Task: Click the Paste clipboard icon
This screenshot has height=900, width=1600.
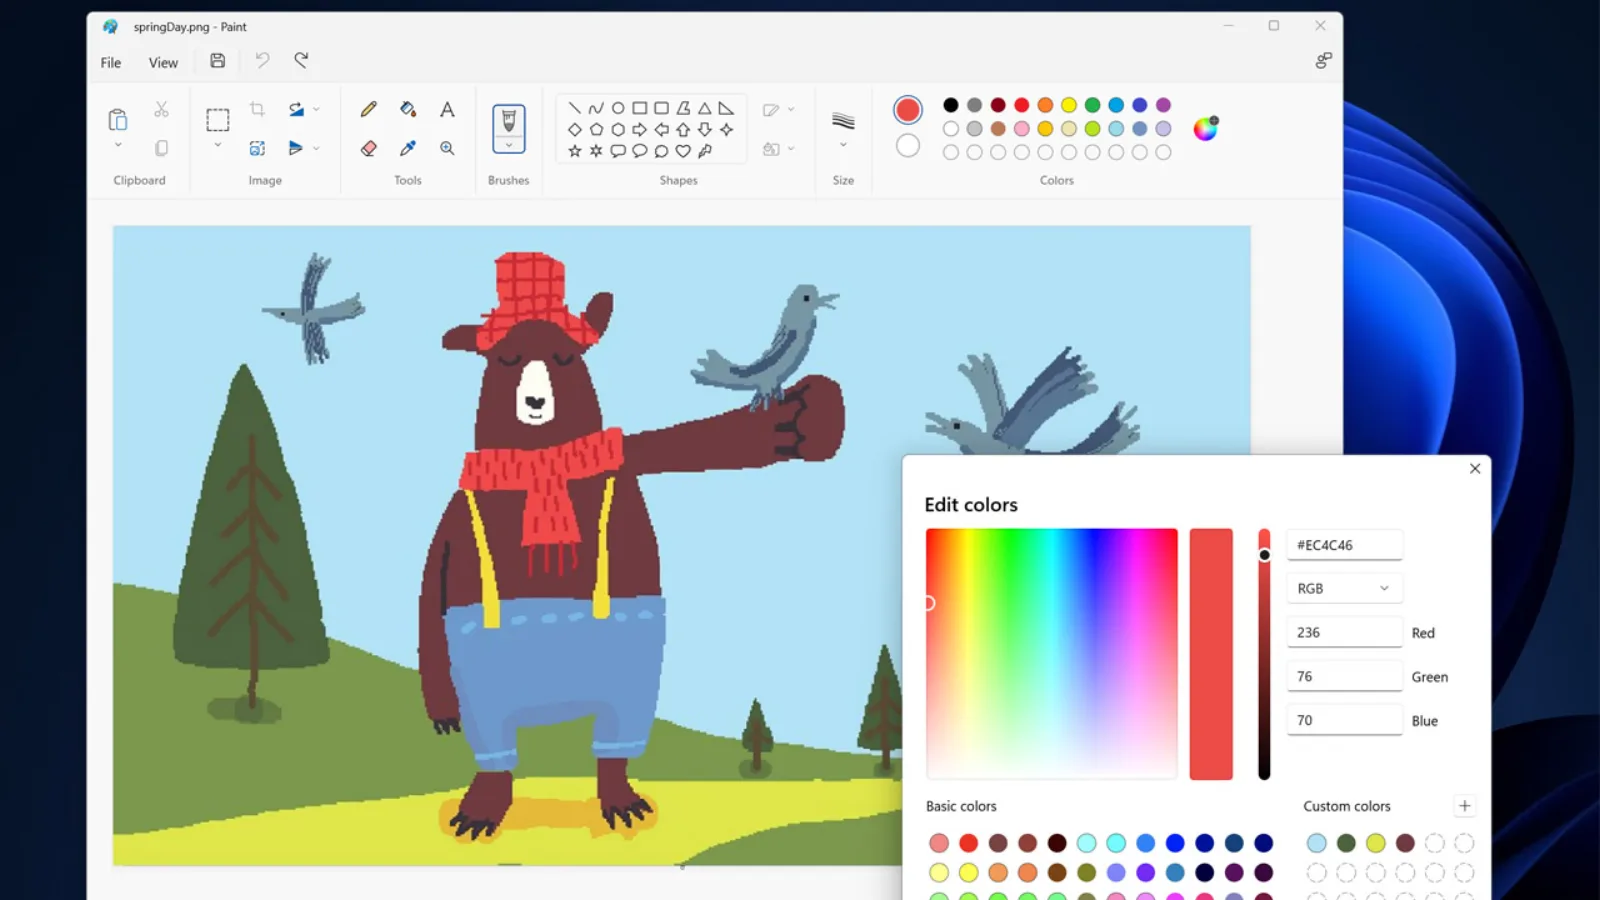Action: [118, 120]
